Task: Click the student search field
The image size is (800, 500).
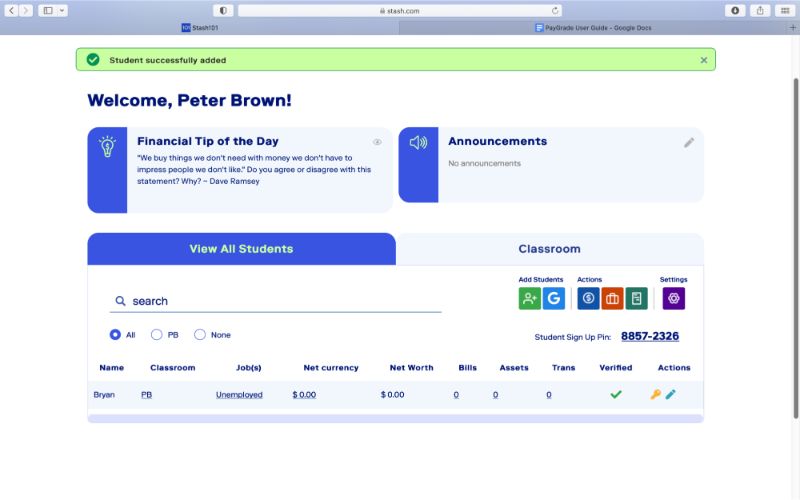Action: click(x=280, y=301)
